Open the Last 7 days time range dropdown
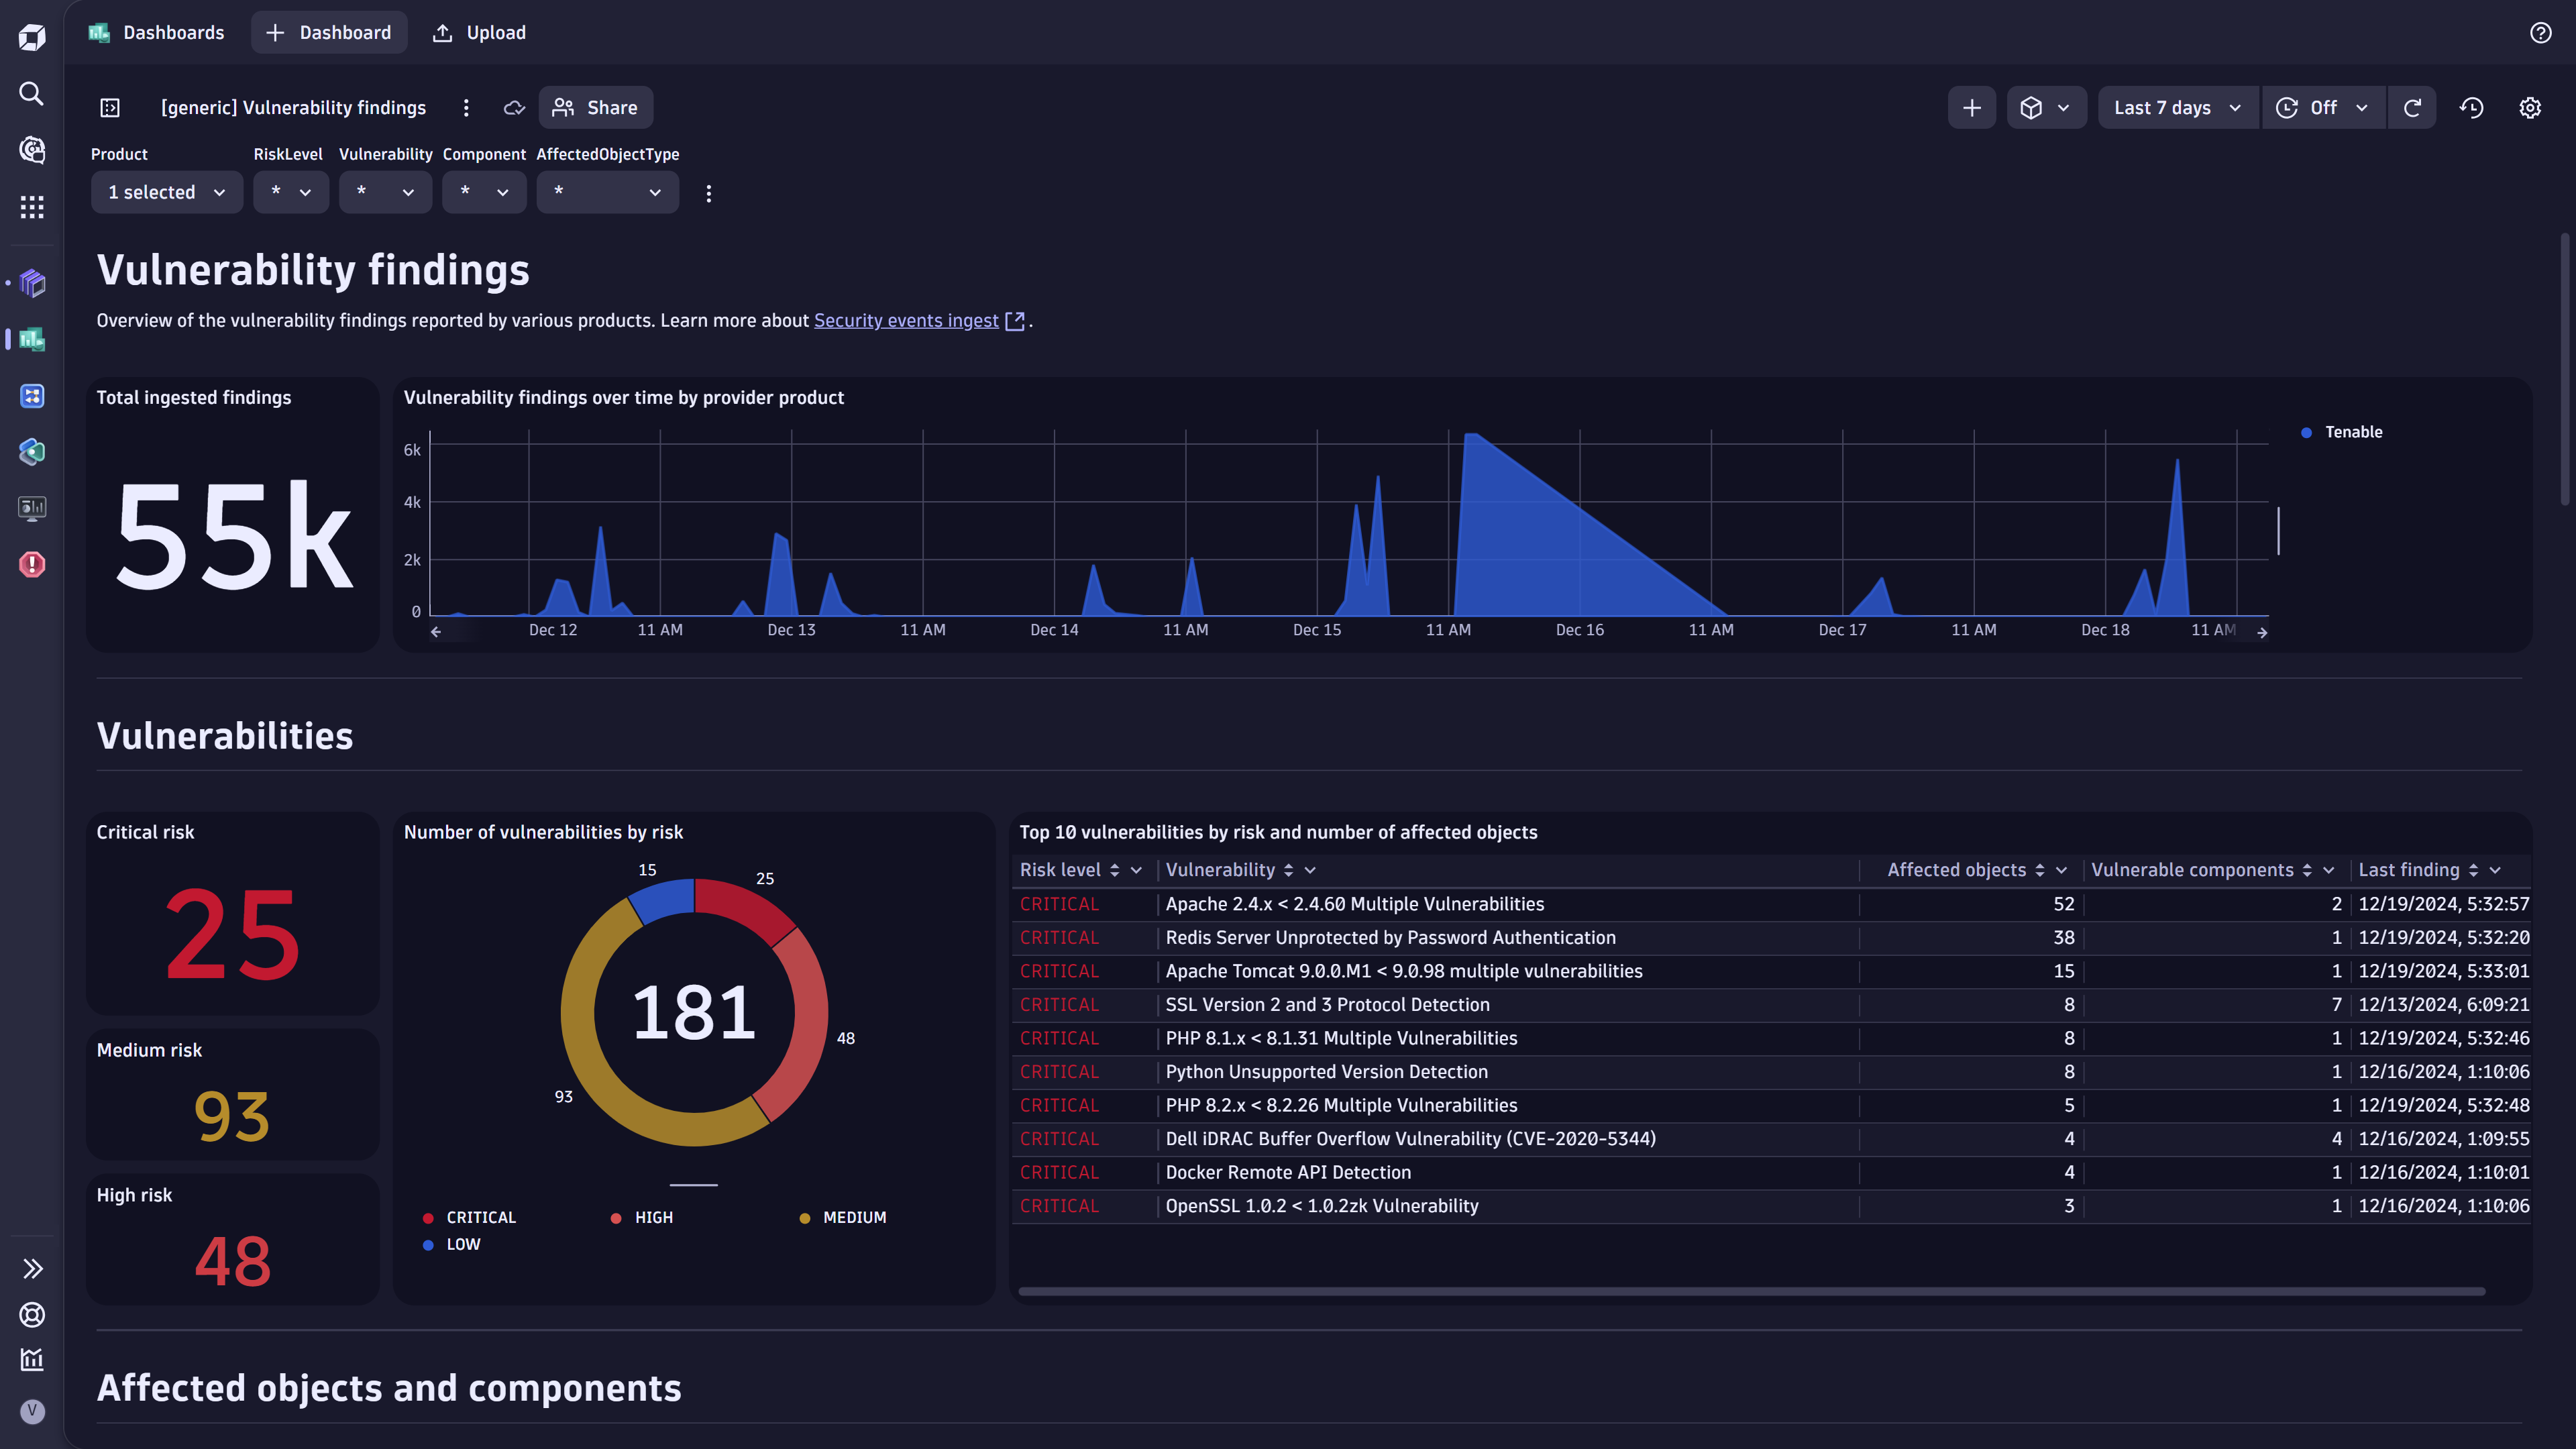Image resolution: width=2576 pixels, height=1449 pixels. tap(2176, 107)
